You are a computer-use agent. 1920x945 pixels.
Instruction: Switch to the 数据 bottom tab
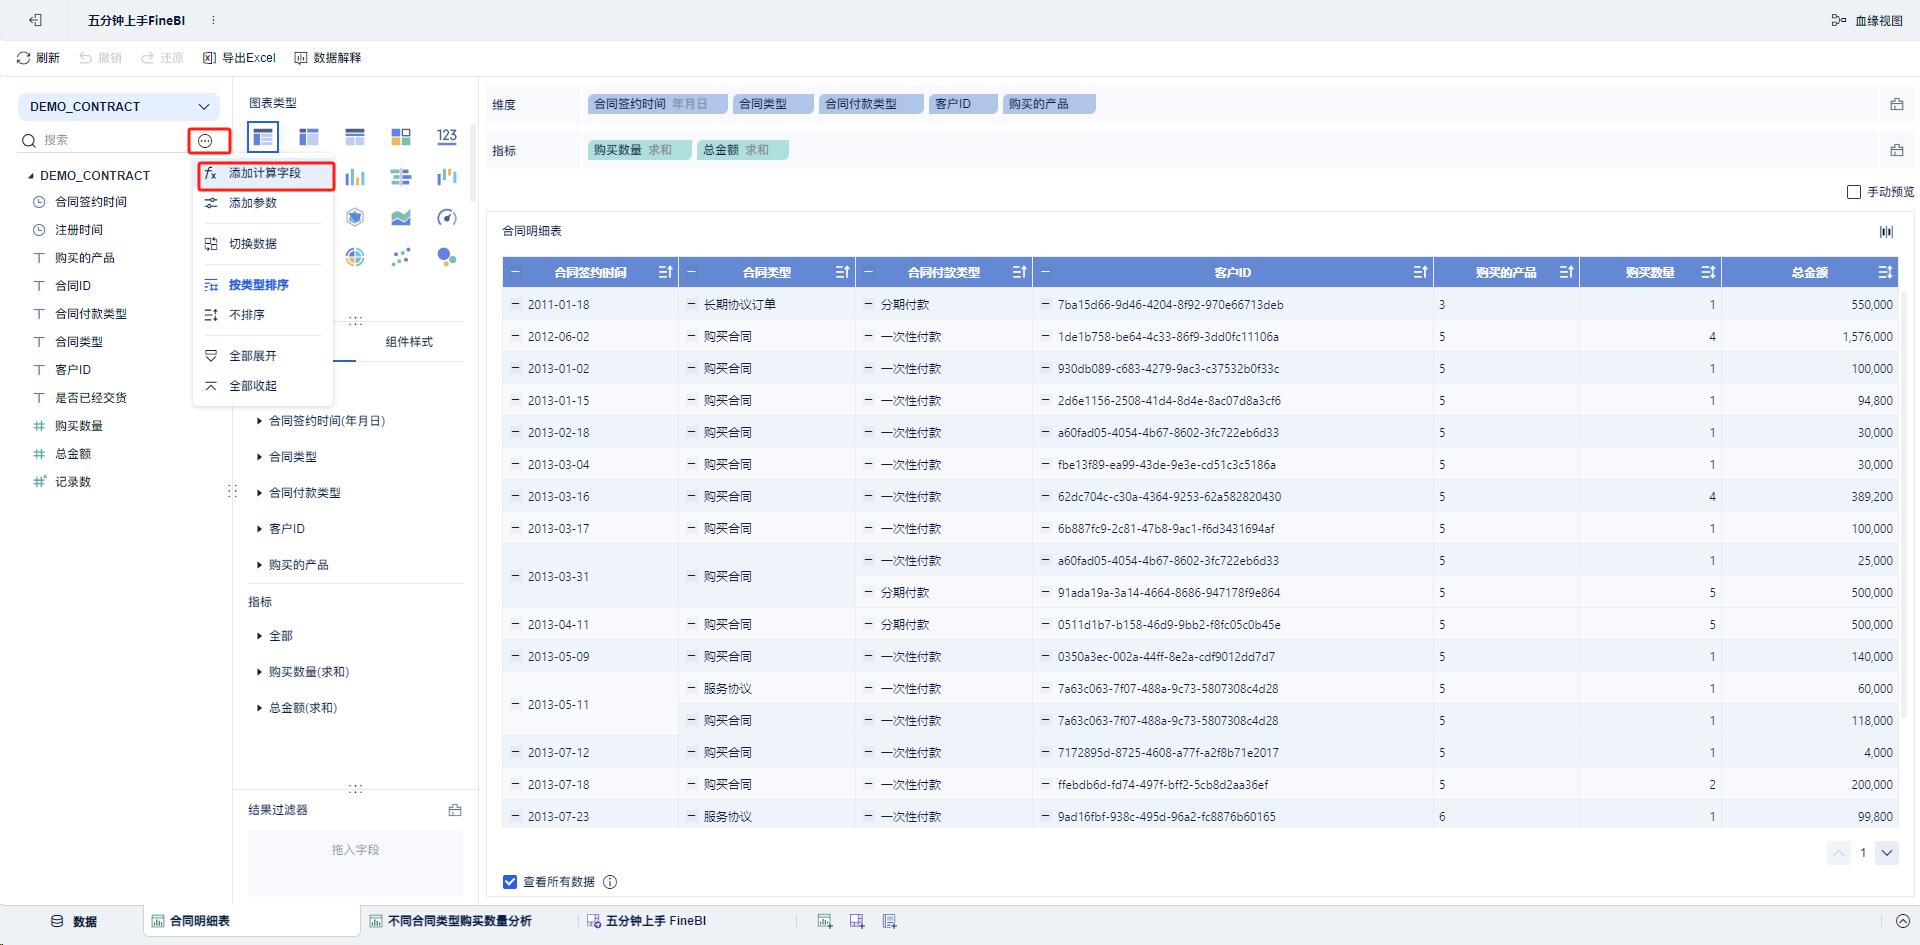[73, 922]
